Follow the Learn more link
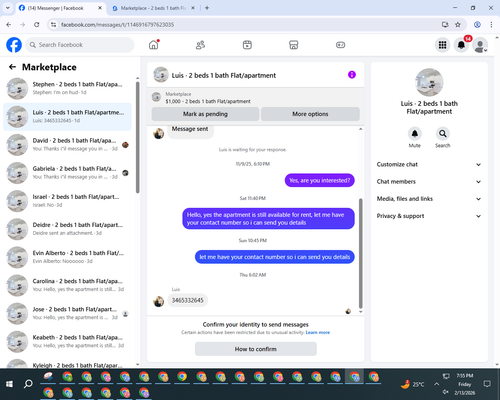500x400 pixels. coord(318,332)
